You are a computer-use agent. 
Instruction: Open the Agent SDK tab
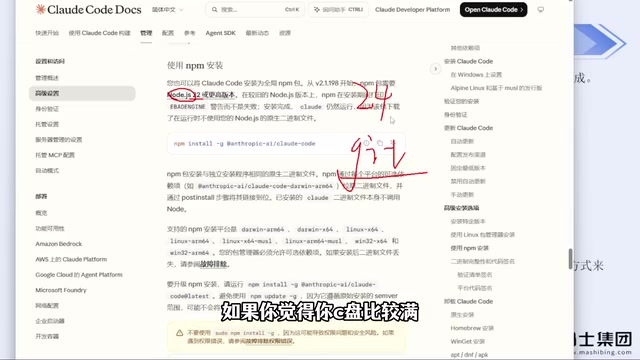coord(220,33)
